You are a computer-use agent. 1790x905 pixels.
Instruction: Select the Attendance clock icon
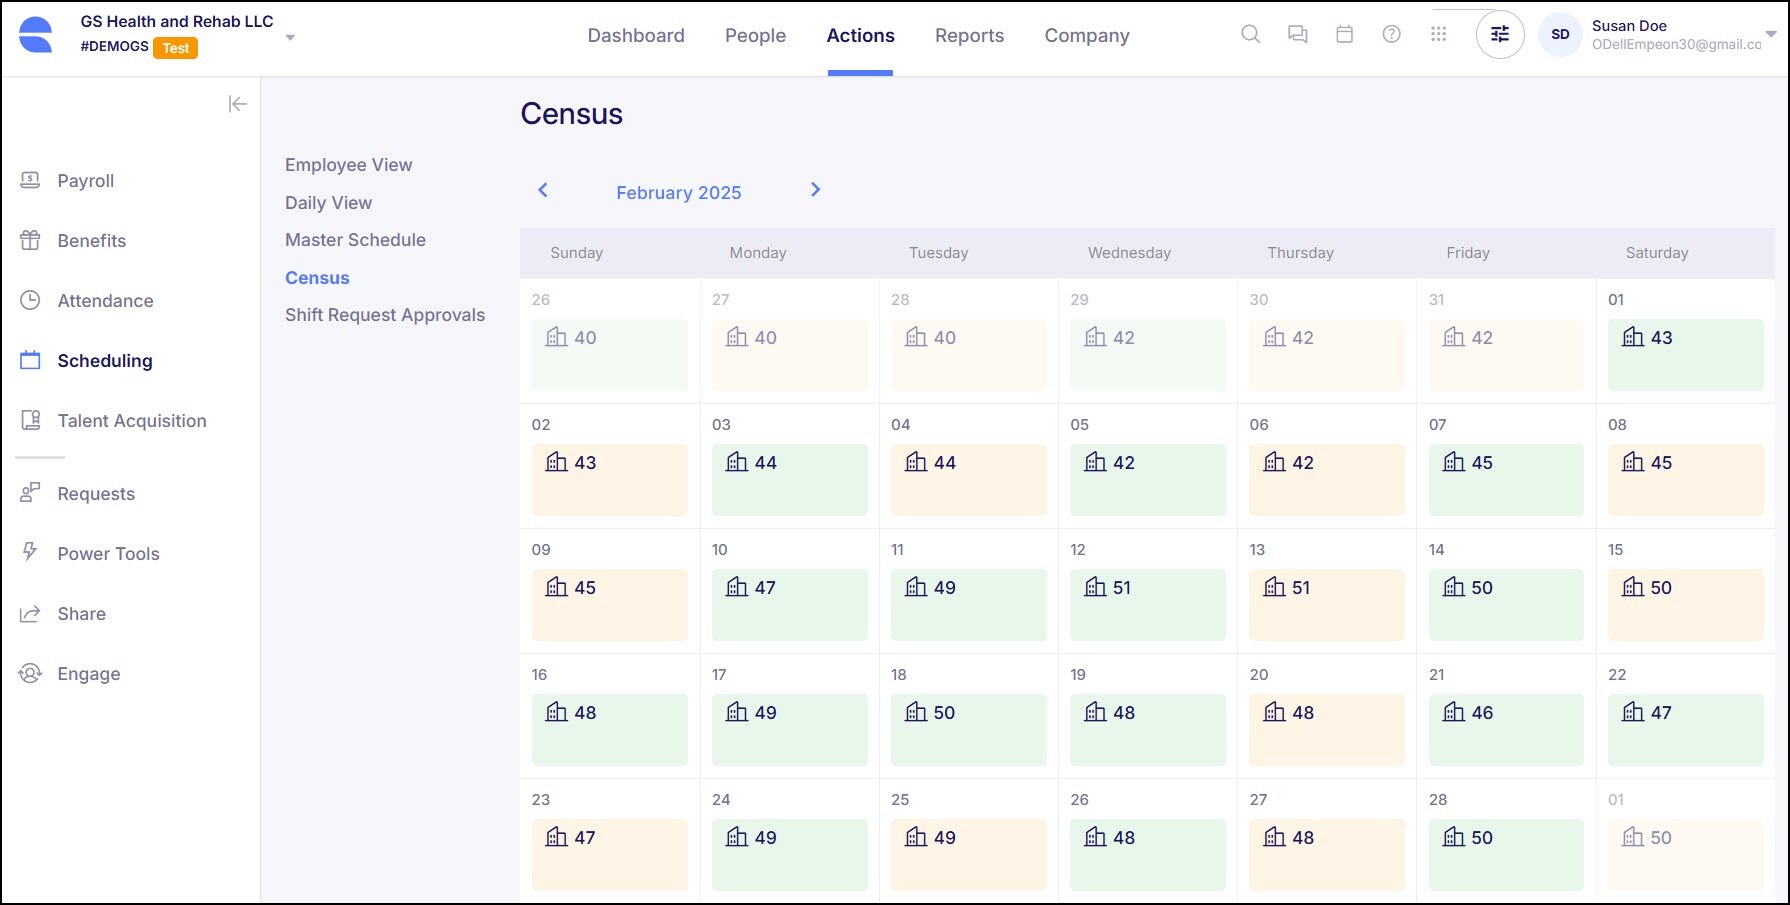click(29, 300)
